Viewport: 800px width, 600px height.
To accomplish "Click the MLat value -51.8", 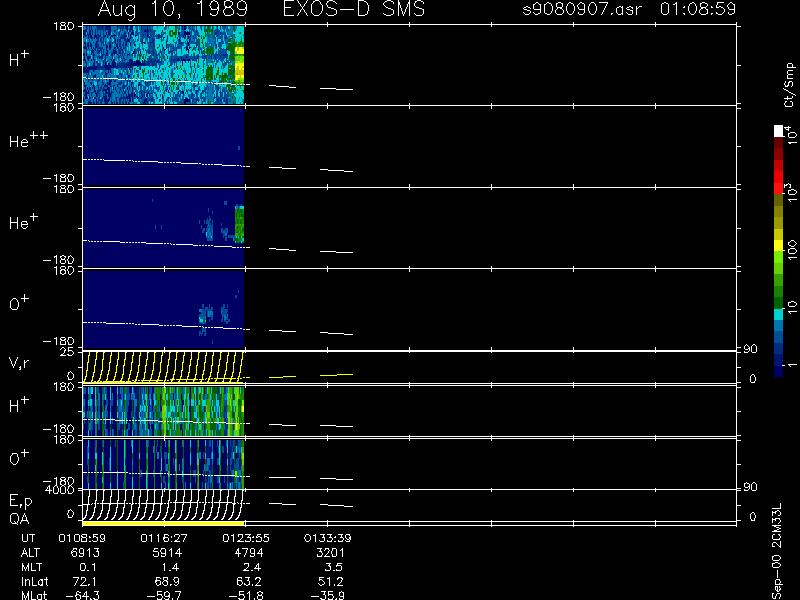I will [x=246, y=595].
